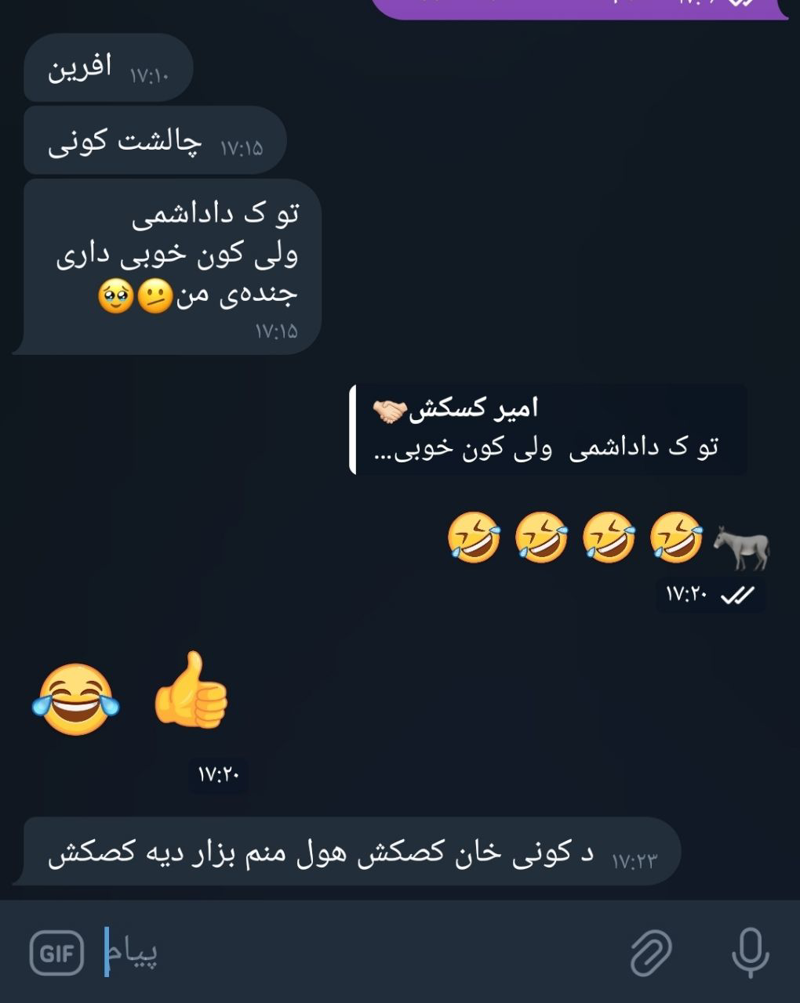Select the message 'چالشت کونی'
The width and height of the screenshot is (800, 1003).
click(155, 140)
